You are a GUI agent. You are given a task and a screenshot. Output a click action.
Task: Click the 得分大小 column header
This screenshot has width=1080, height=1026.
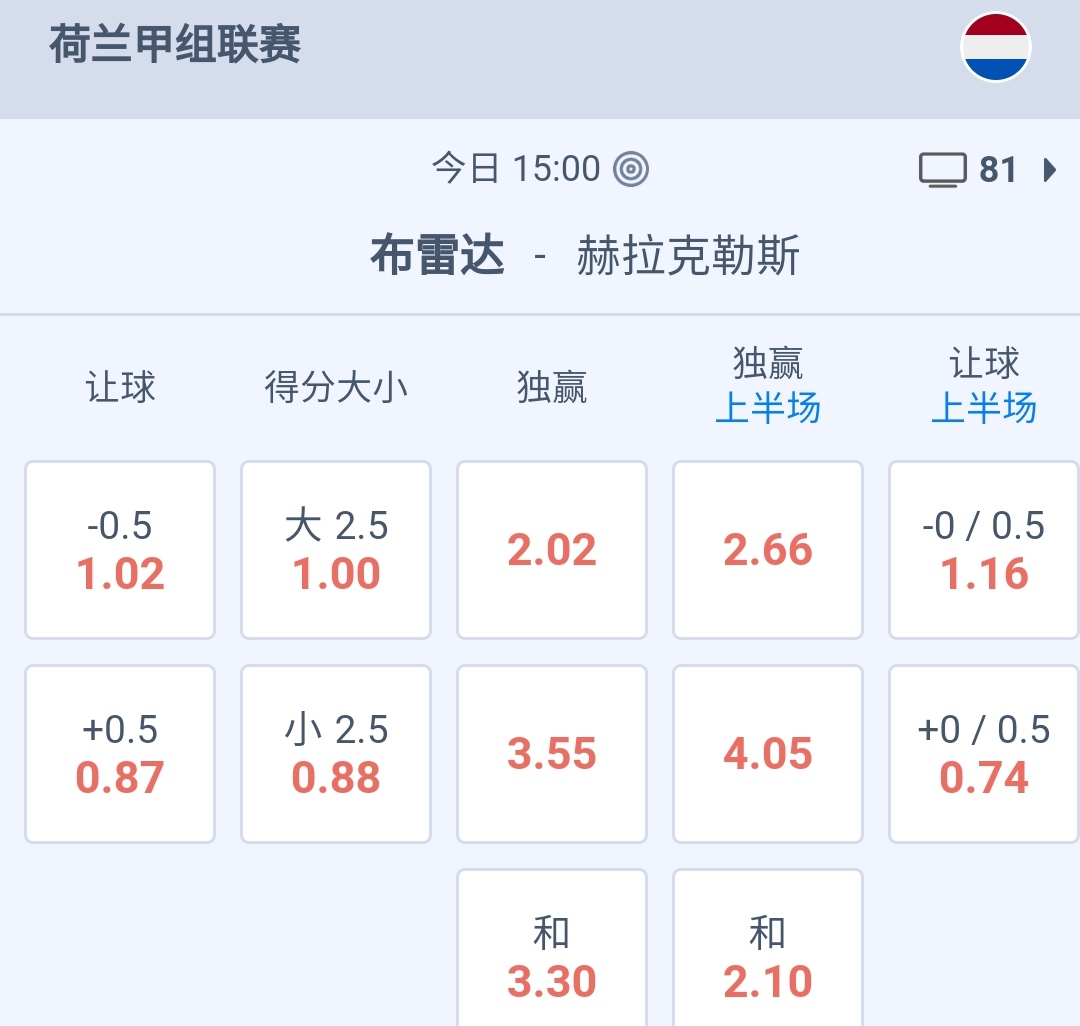pos(336,387)
